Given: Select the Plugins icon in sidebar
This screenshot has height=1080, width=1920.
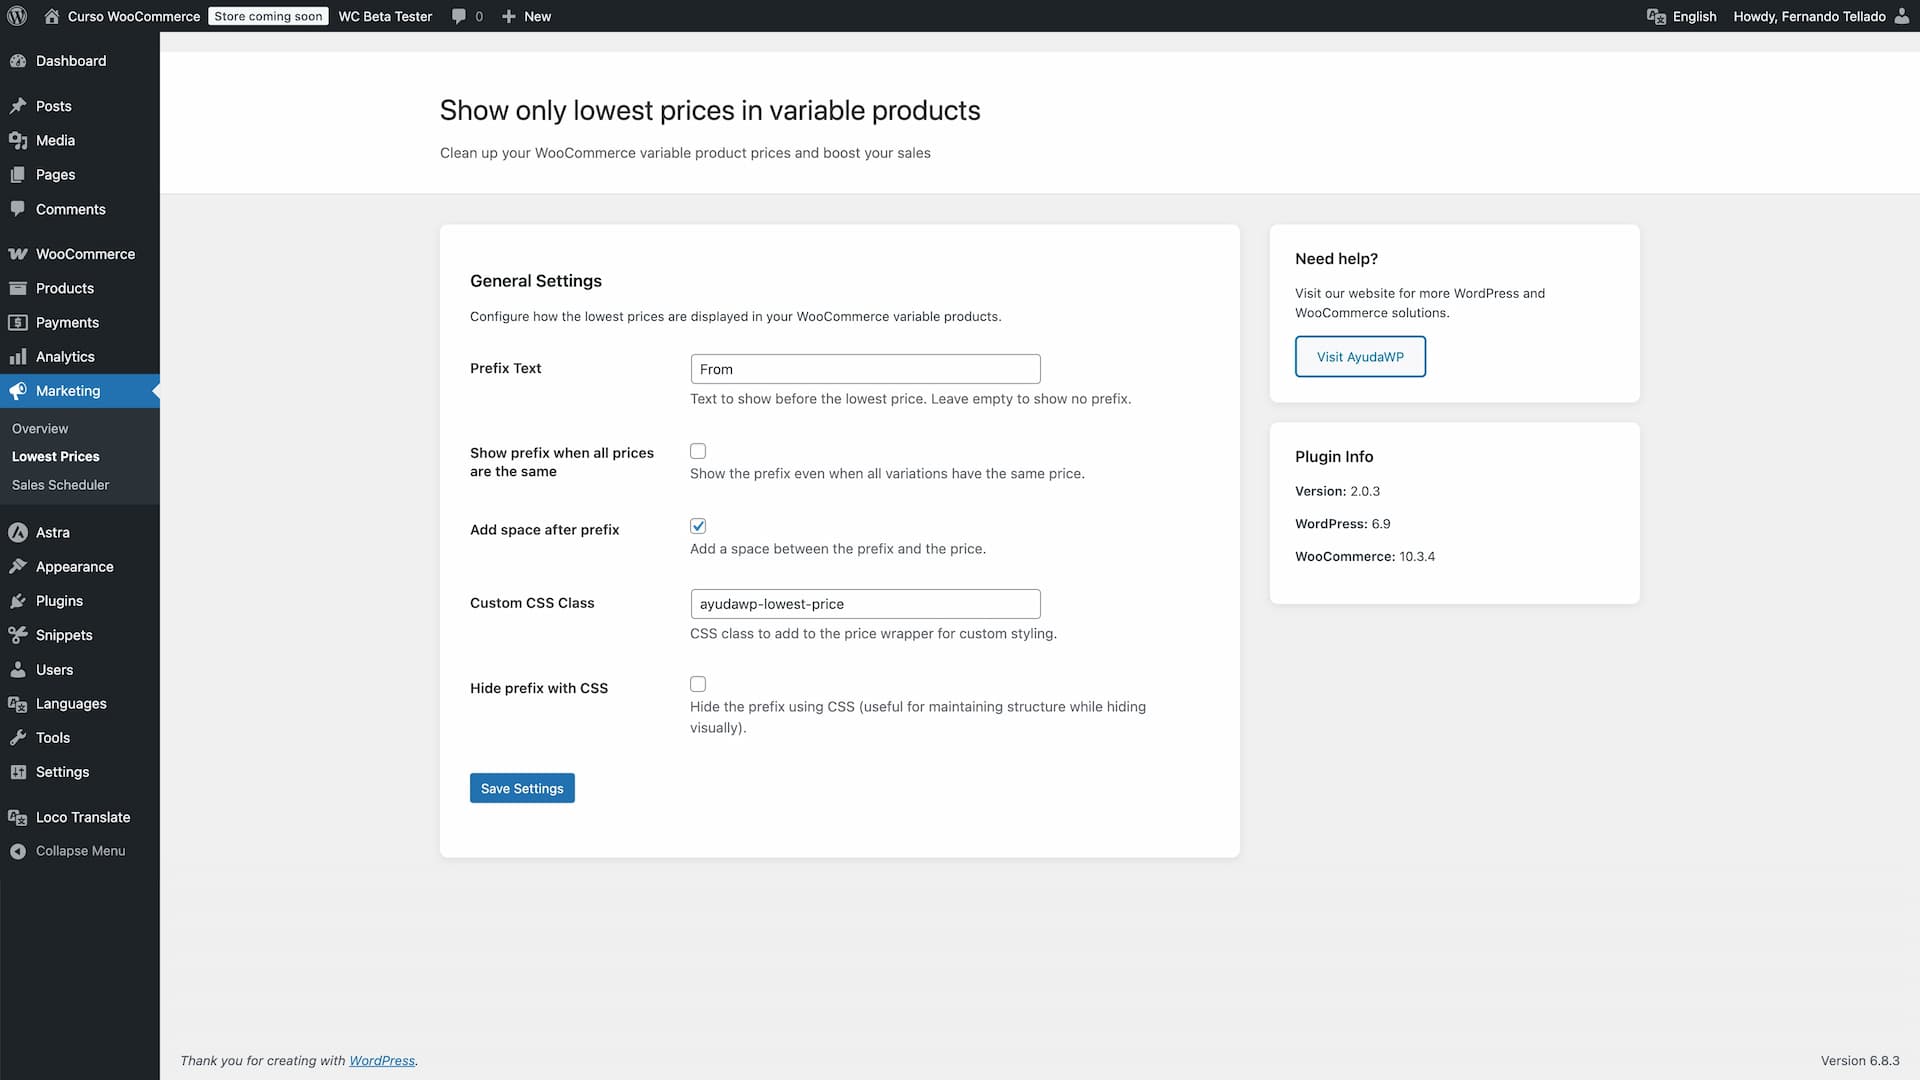Looking at the screenshot, I should click(x=18, y=601).
